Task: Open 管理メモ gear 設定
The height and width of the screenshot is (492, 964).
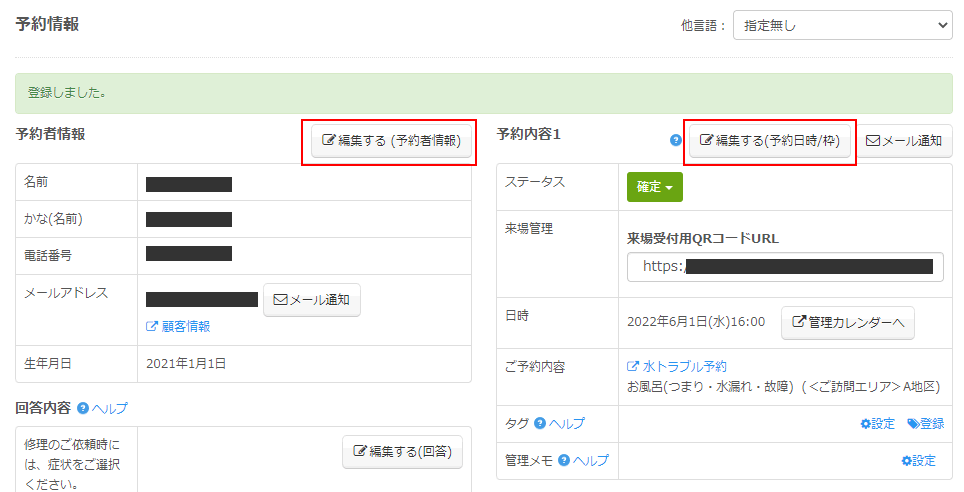Action: (918, 460)
